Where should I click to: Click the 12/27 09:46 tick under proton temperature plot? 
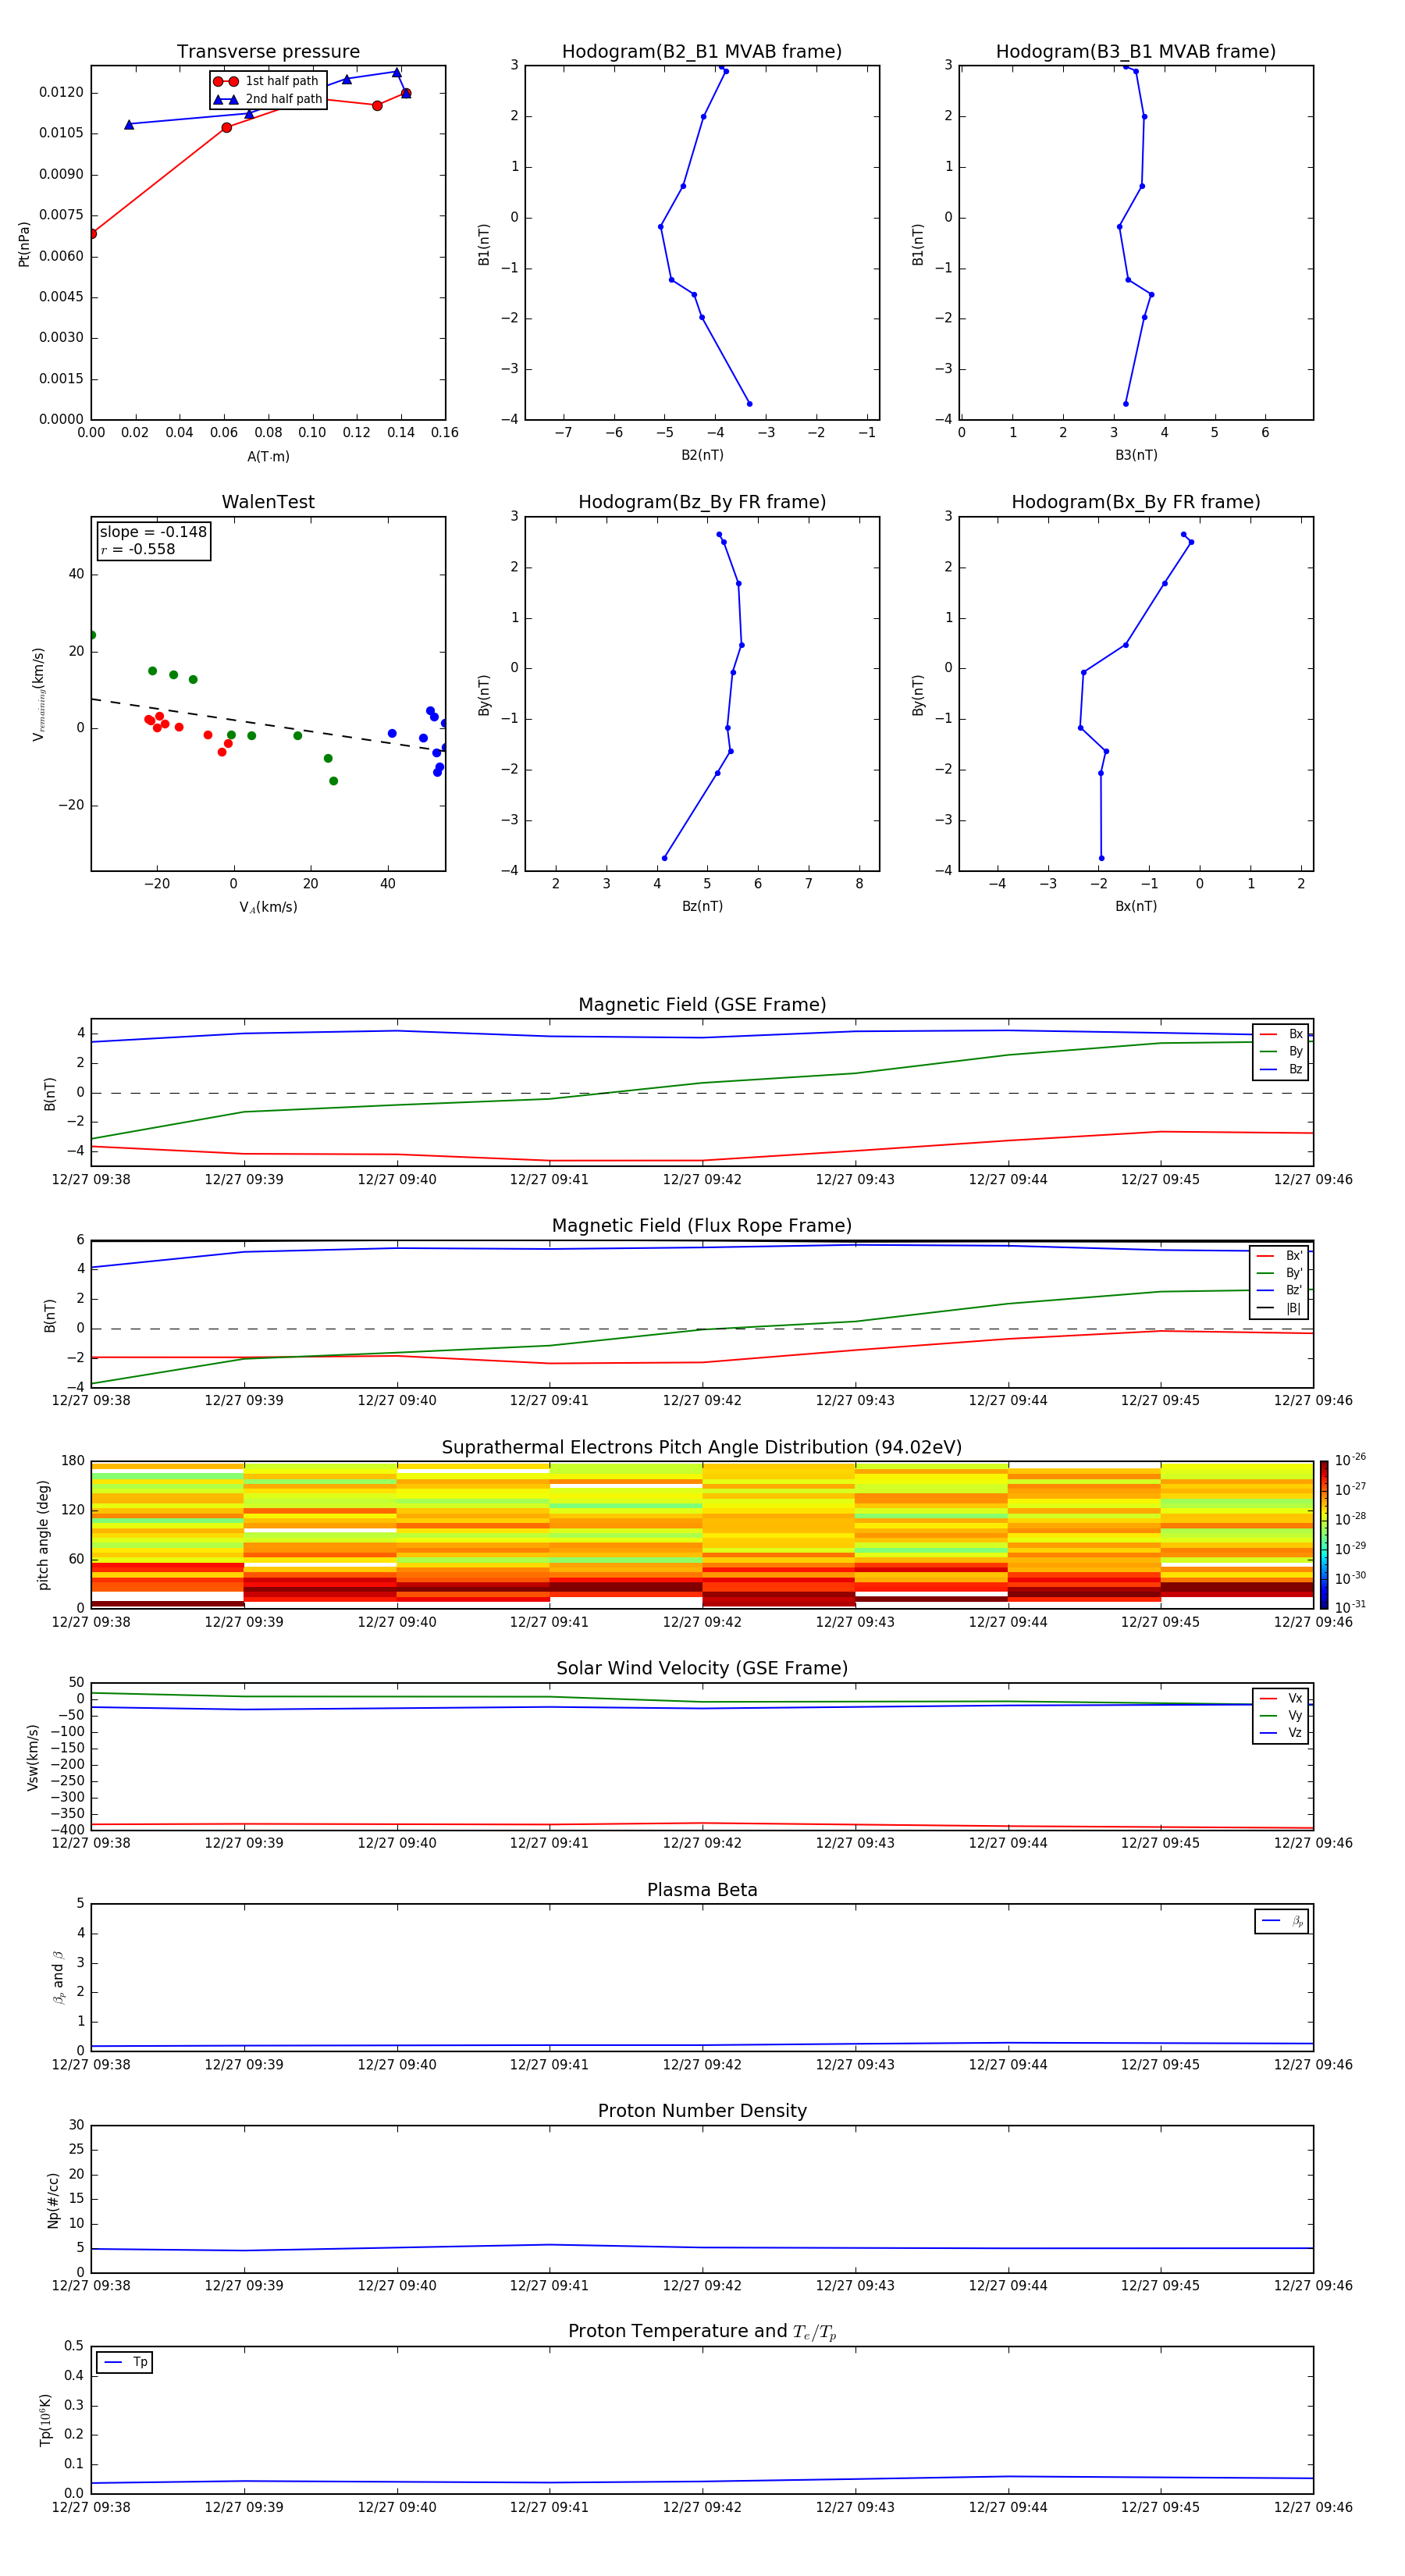pyautogui.click(x=1313, y=2507)
